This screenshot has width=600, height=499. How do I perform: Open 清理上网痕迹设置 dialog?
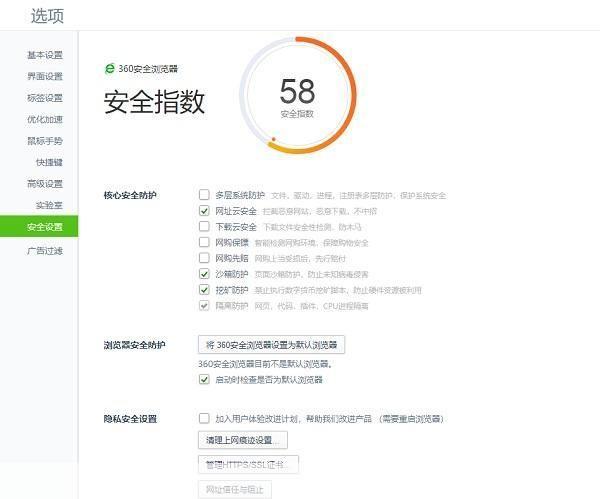coord(243,440)
